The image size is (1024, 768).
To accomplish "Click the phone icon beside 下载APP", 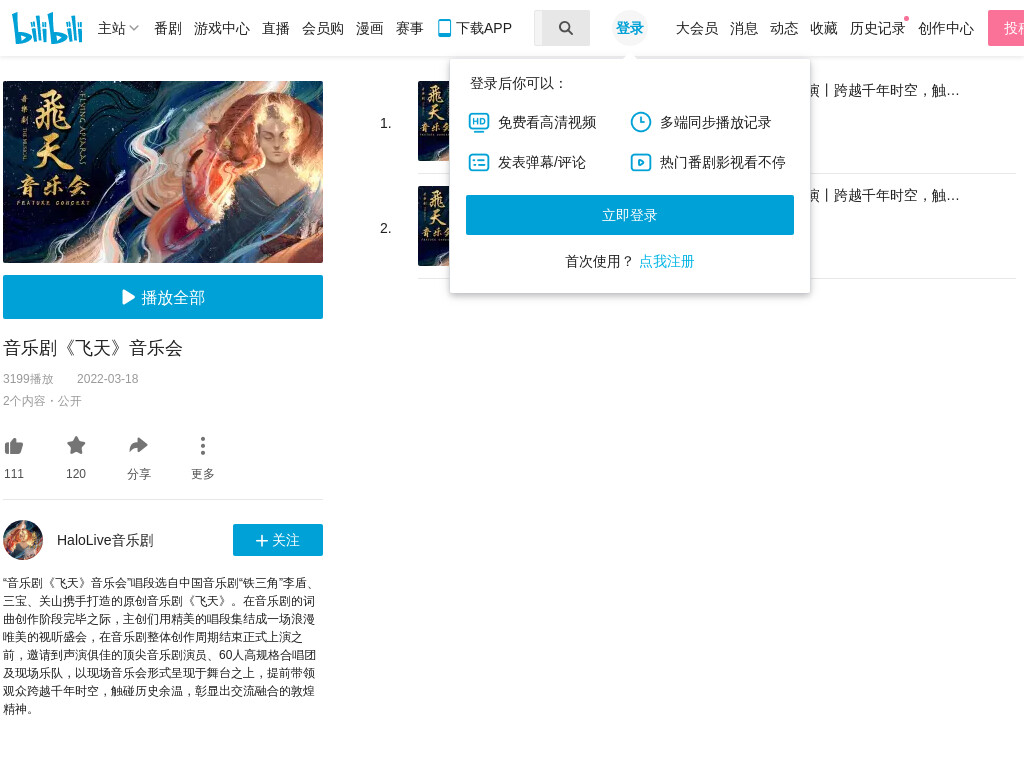I will [444, 28].
